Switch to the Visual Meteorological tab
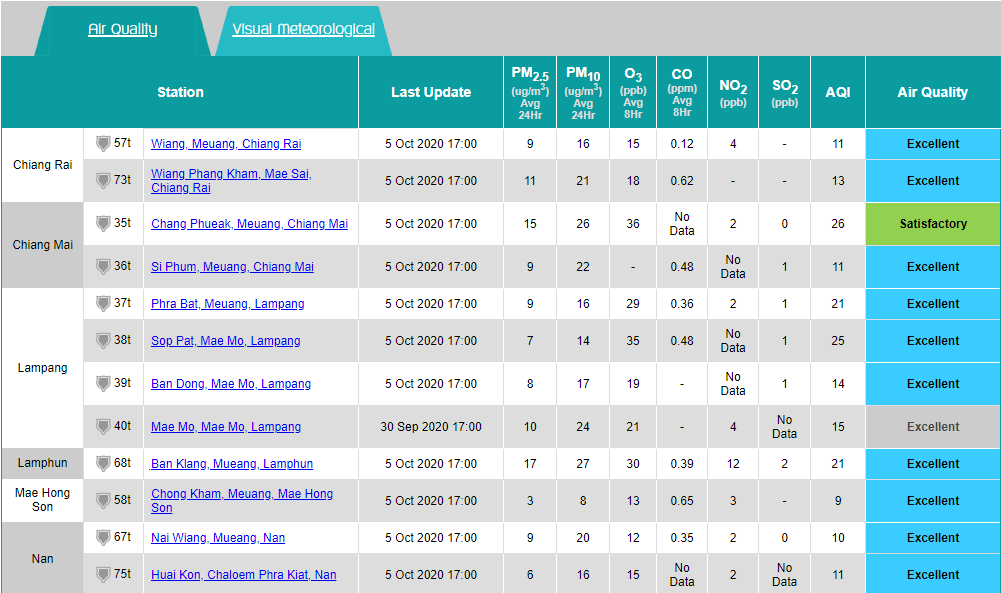This screenshot has height=593, width=1001. pyautogui.click(x=303, y=29)
